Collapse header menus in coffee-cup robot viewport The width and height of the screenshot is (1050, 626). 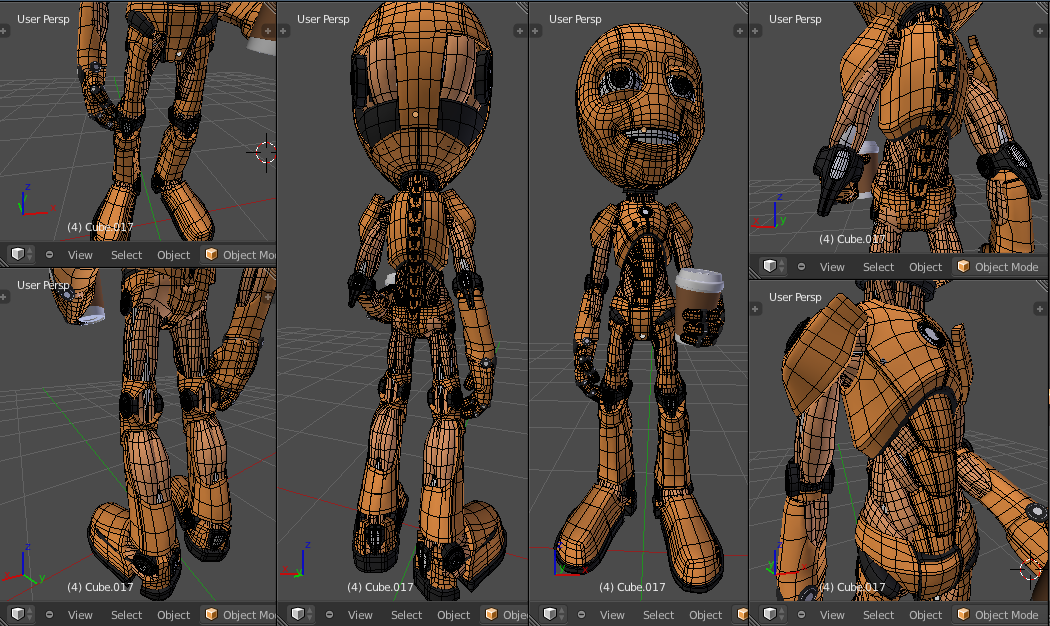581,615
